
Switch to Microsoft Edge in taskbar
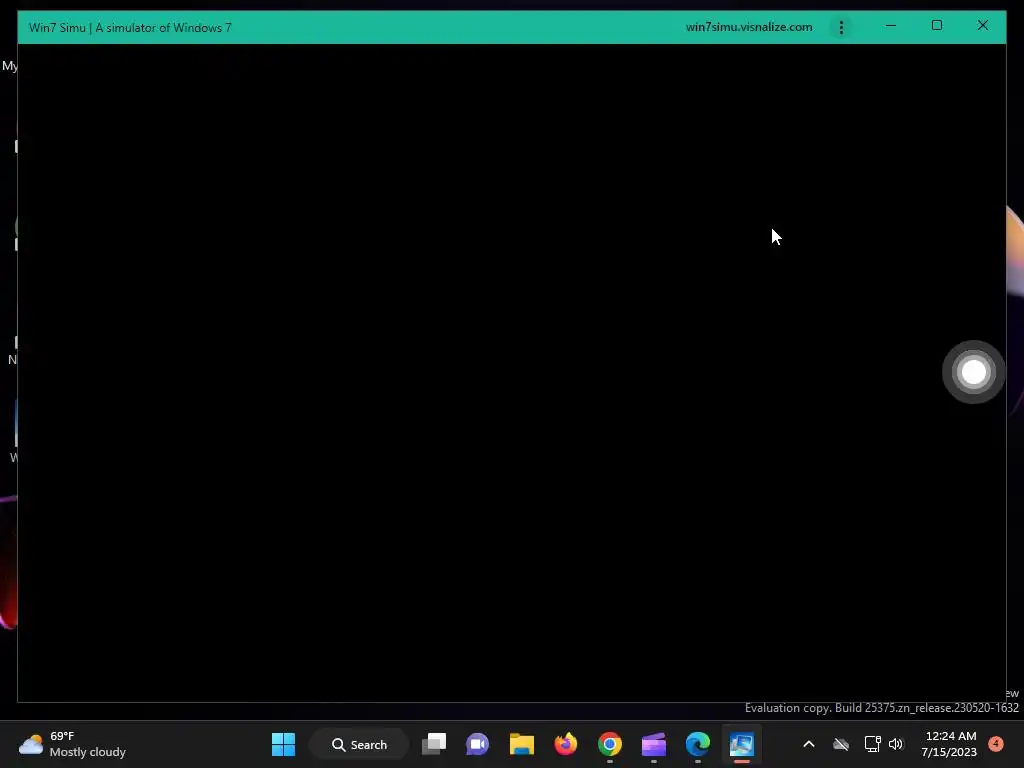point(697,744)
